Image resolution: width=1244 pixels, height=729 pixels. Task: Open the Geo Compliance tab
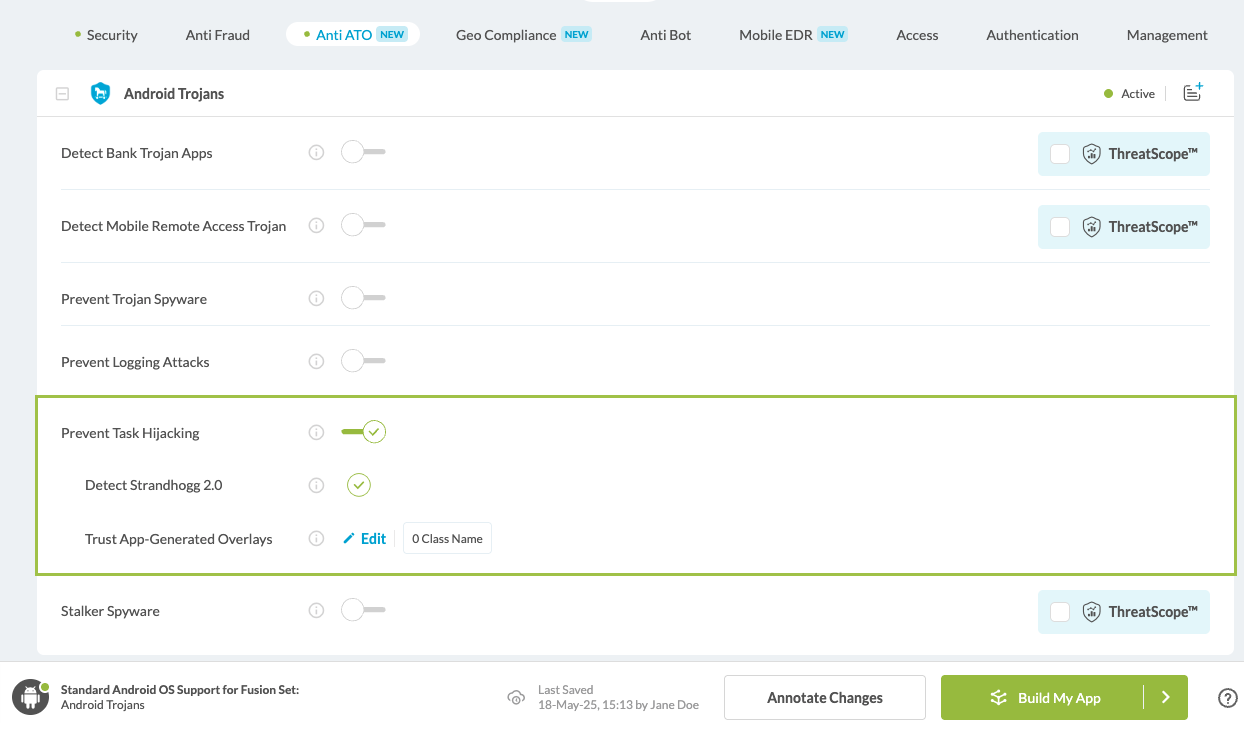506,35
